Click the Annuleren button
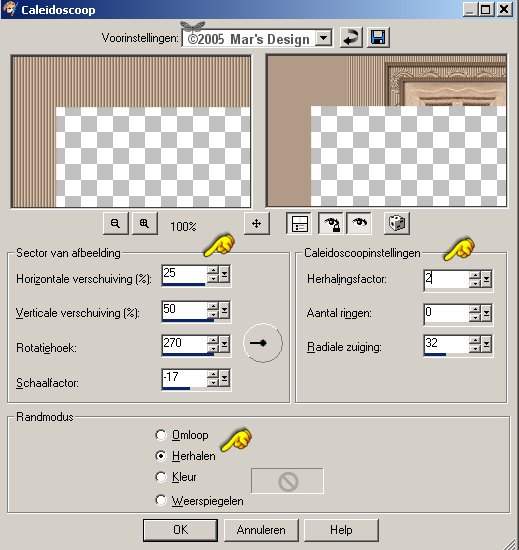Image resolution: width=519 pixels, height=550 pixels. 261,530
